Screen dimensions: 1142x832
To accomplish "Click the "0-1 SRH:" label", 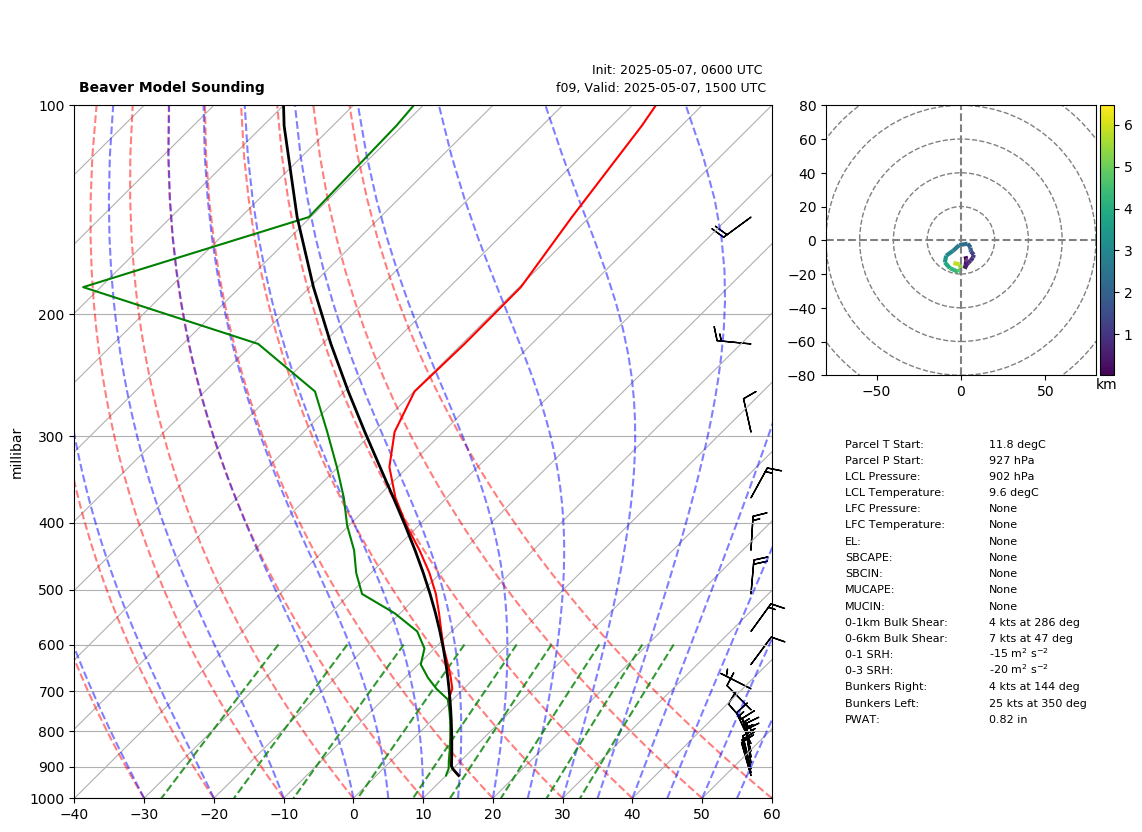I will point(869,654).
